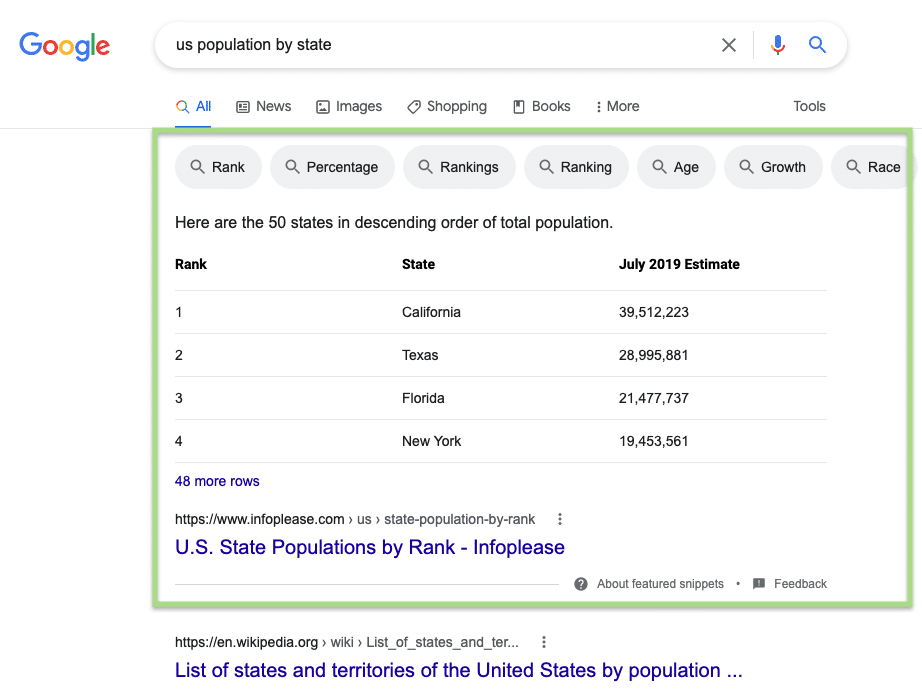The width and height of the screenshot is (922, 690).
Task: Click the About featured snippets question icon
Action: coord(581,584)
